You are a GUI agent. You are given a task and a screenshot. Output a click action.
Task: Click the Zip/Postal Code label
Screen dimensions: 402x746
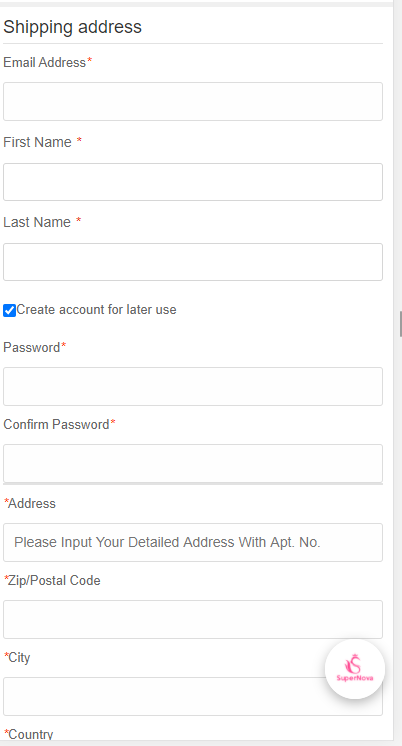point(52,580)
